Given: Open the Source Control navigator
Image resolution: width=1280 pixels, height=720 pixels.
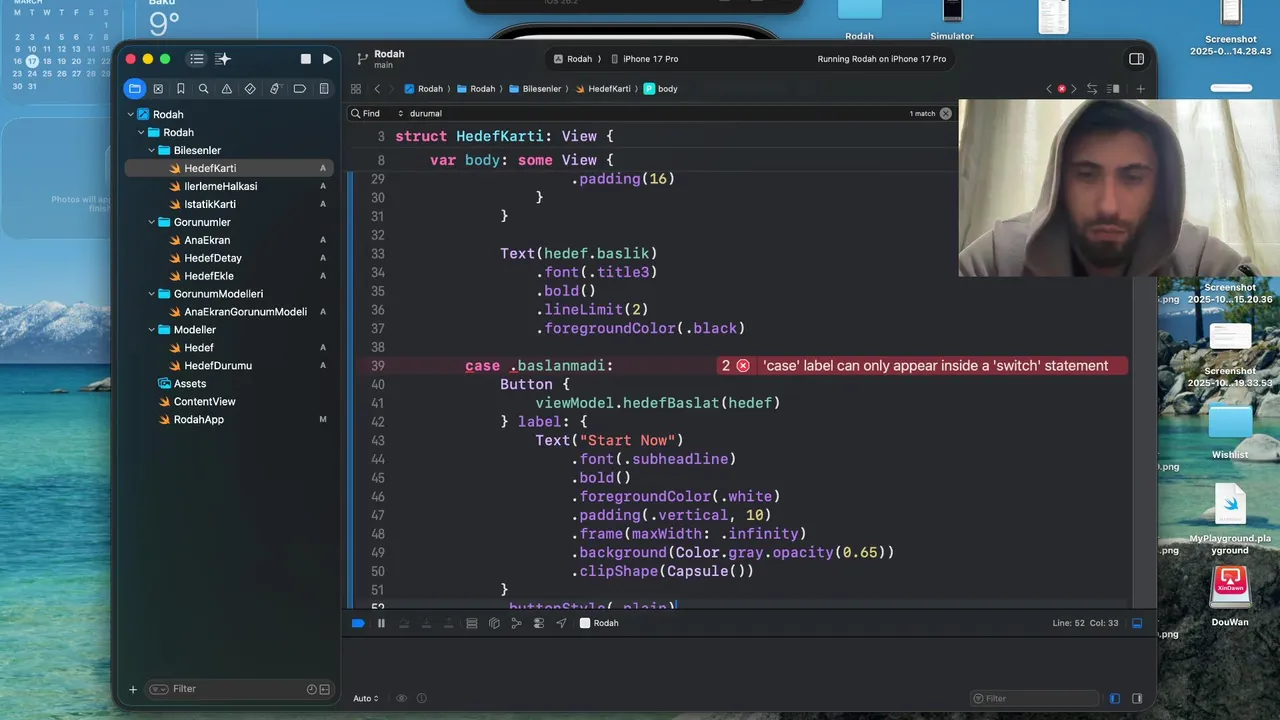Looking at the screenshot, I should pos(158,88).
